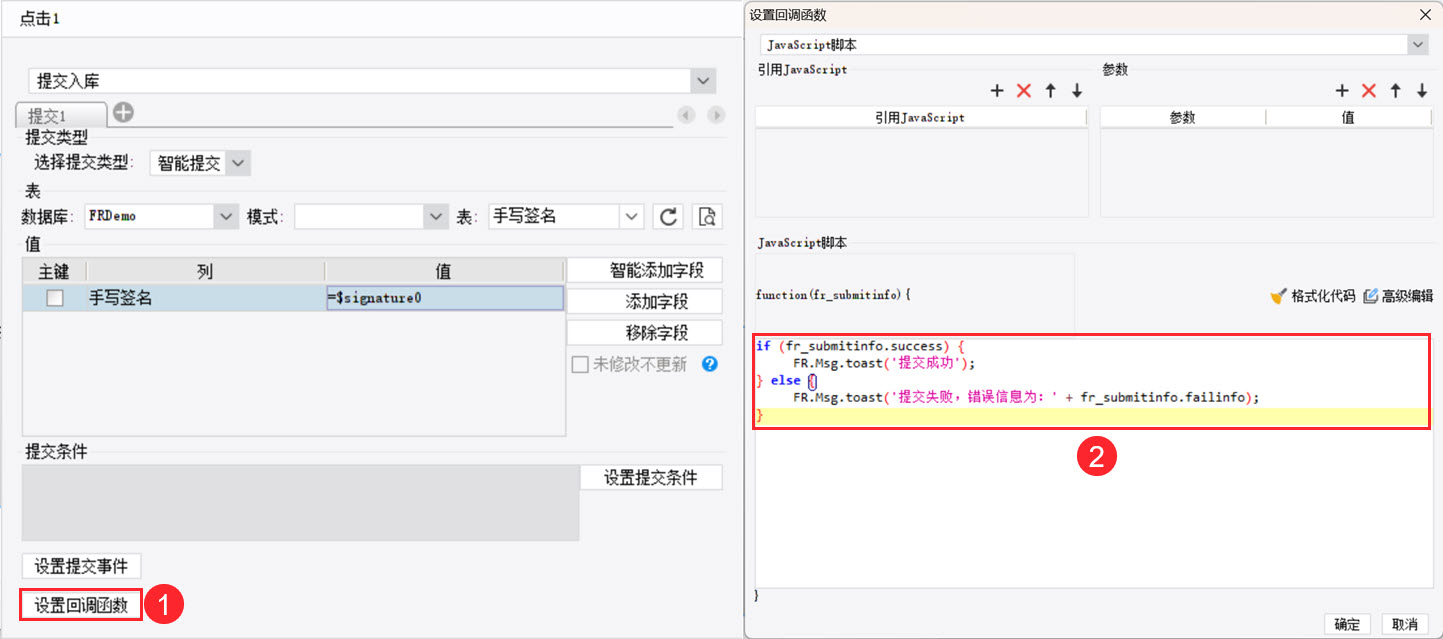Move submit tabs to the left arrow
Viewport: 1443px width, 639px height.
pos(686,115)
